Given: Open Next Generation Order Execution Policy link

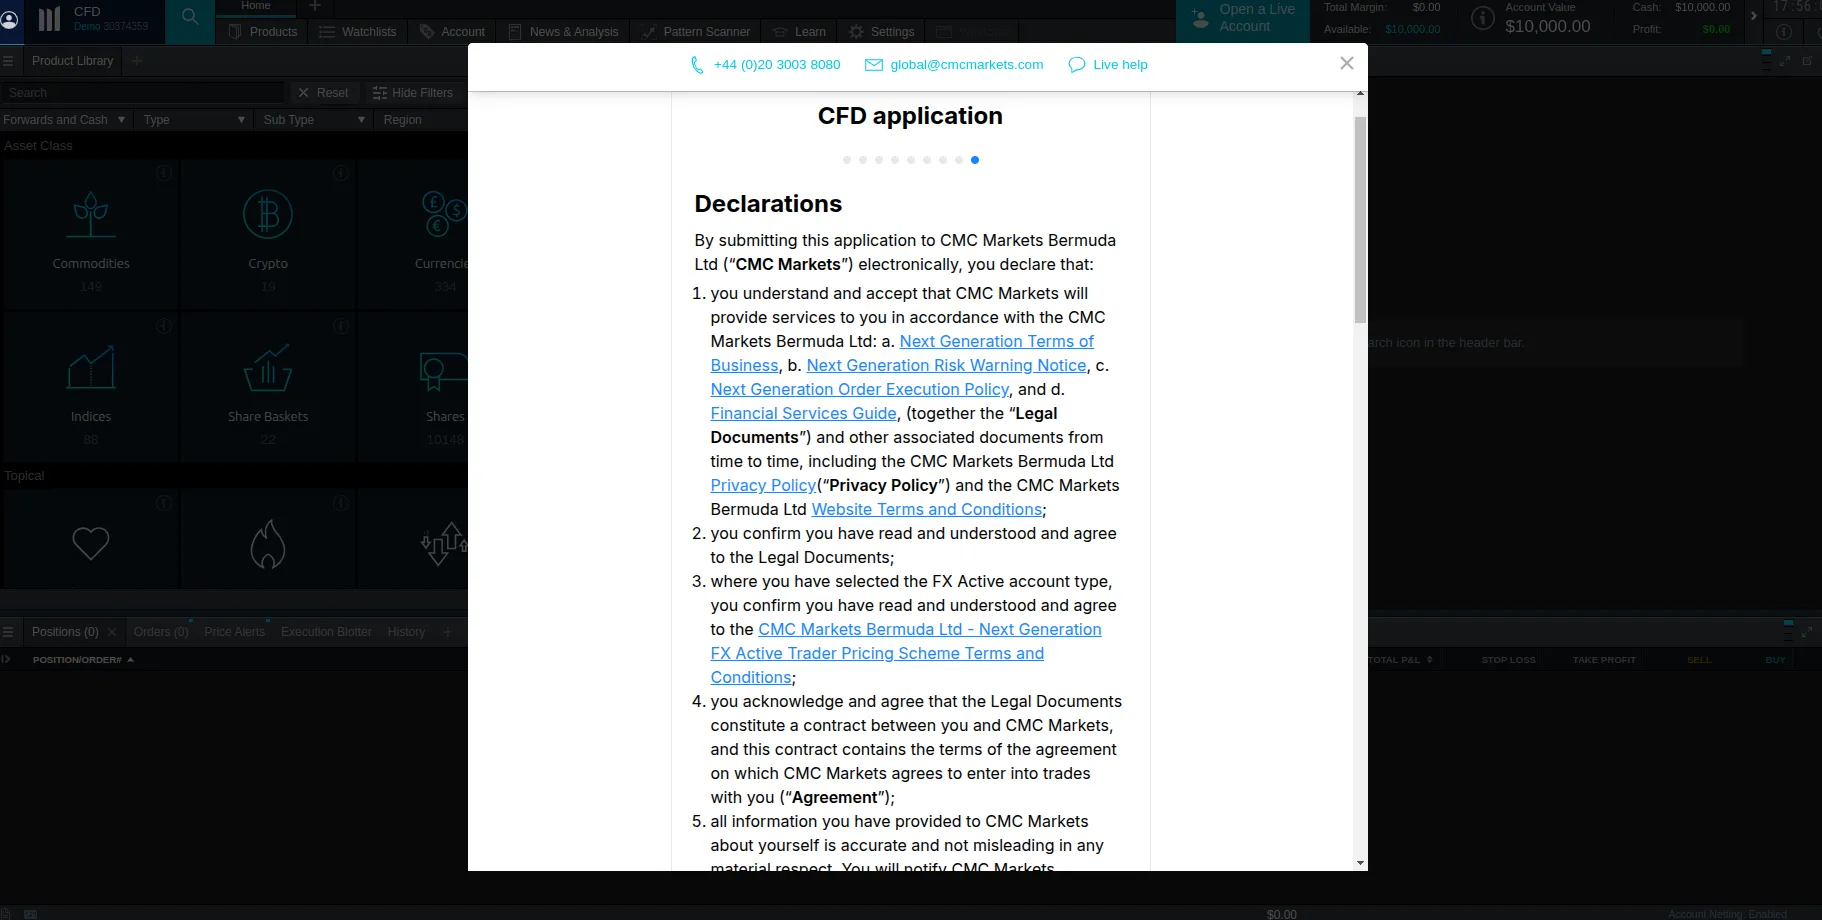Looking at the screenshot, I should [x=860, y=390].
